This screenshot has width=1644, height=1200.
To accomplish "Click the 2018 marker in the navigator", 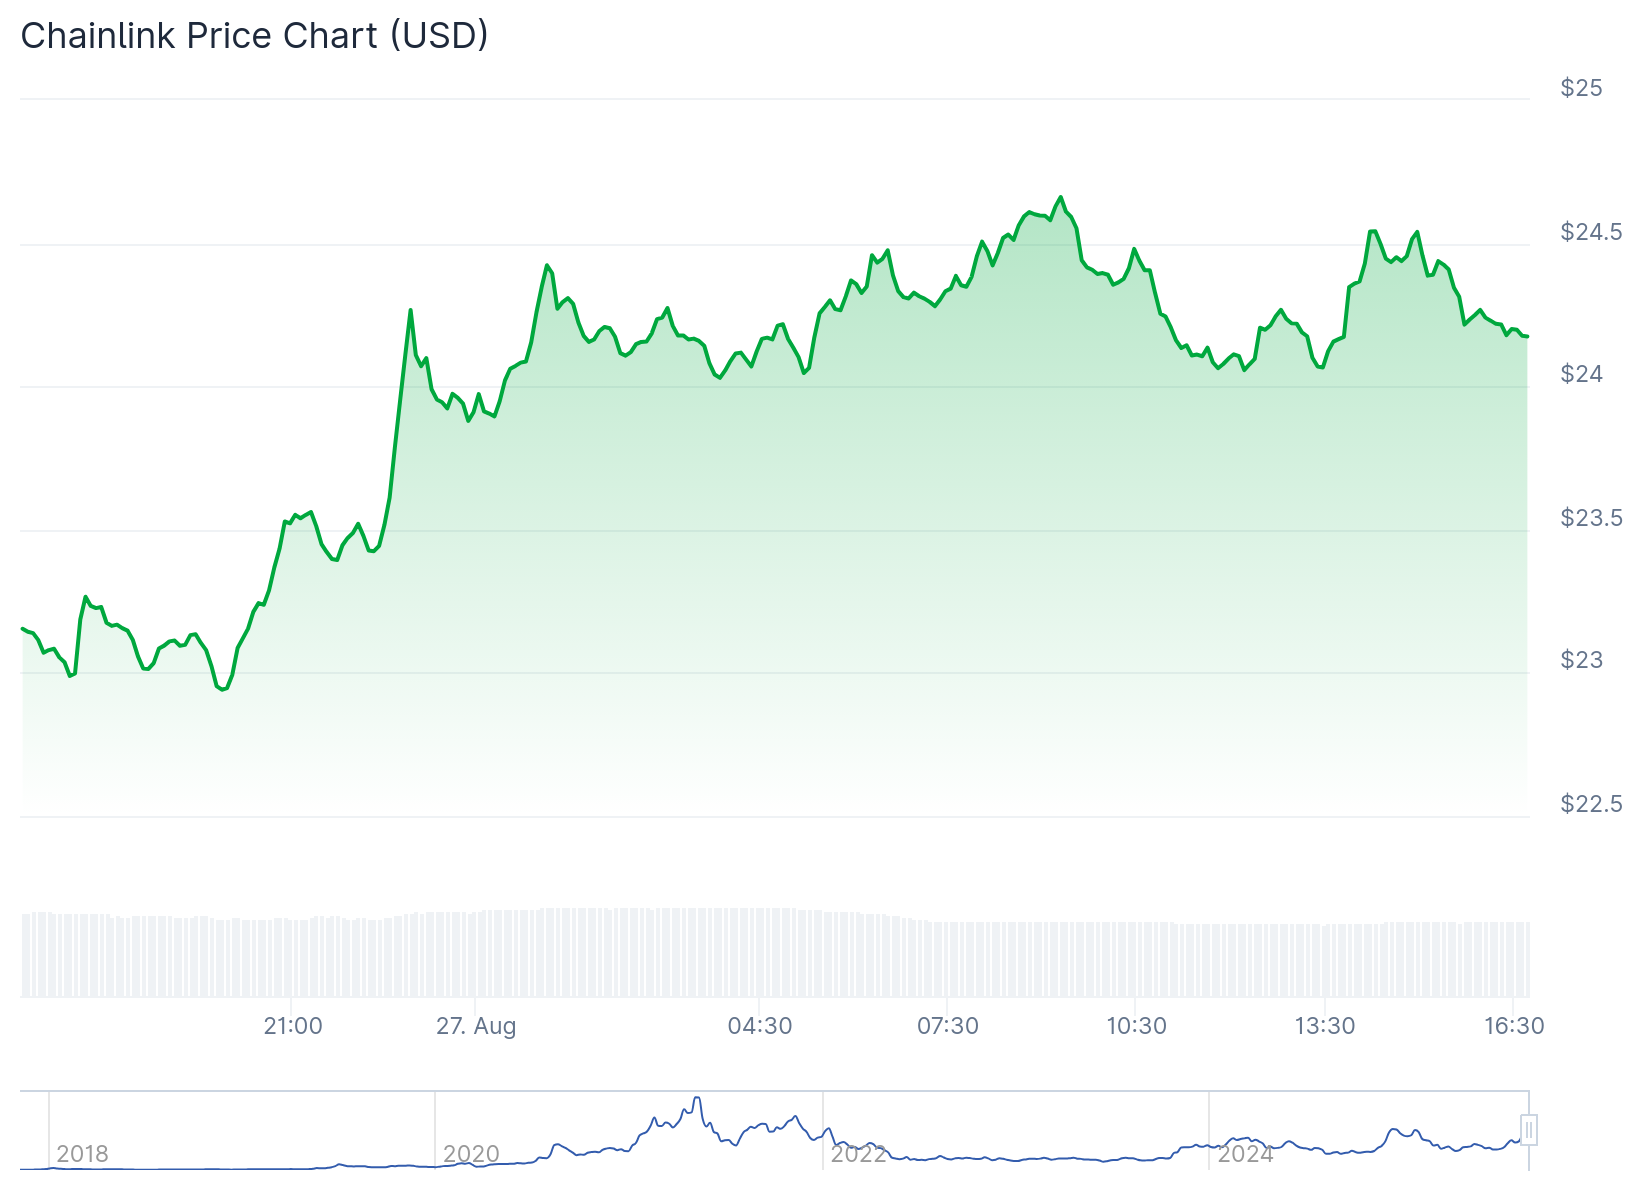I will [x=82, y=1154].
